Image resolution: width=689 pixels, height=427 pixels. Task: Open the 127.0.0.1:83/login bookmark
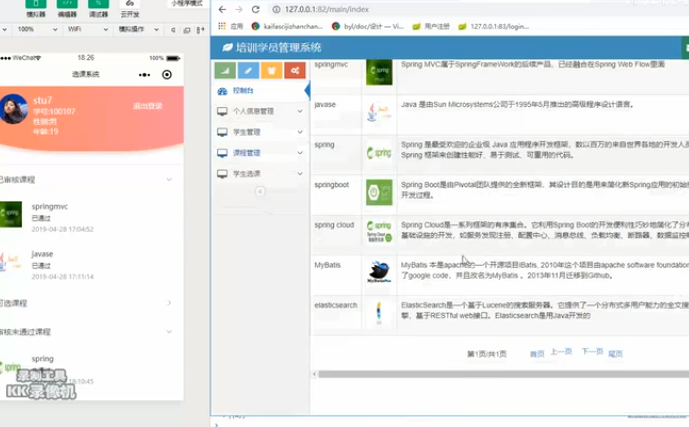click(x=493, y=26)
